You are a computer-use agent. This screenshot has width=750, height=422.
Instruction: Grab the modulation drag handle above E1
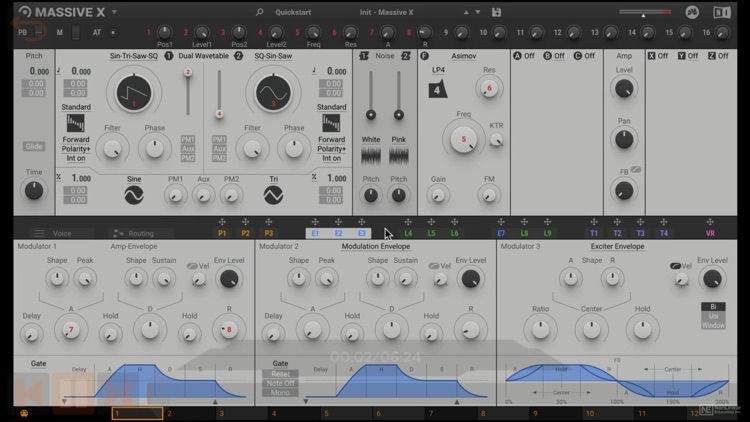(315, 222)
